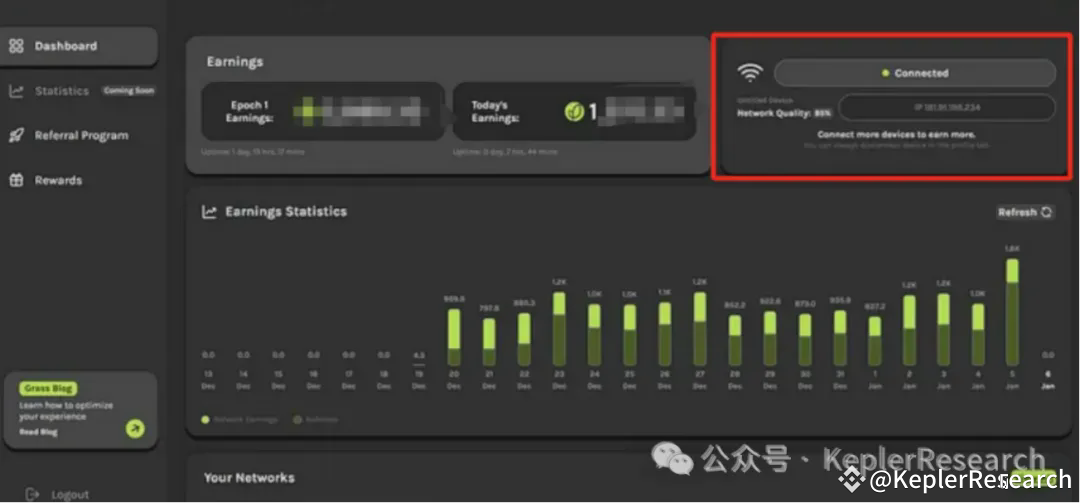Click 'Connect more devices to earn more.' text
Image resolution: width=1080 pixels, height=503 pixels.
click(x=896, y=134)
